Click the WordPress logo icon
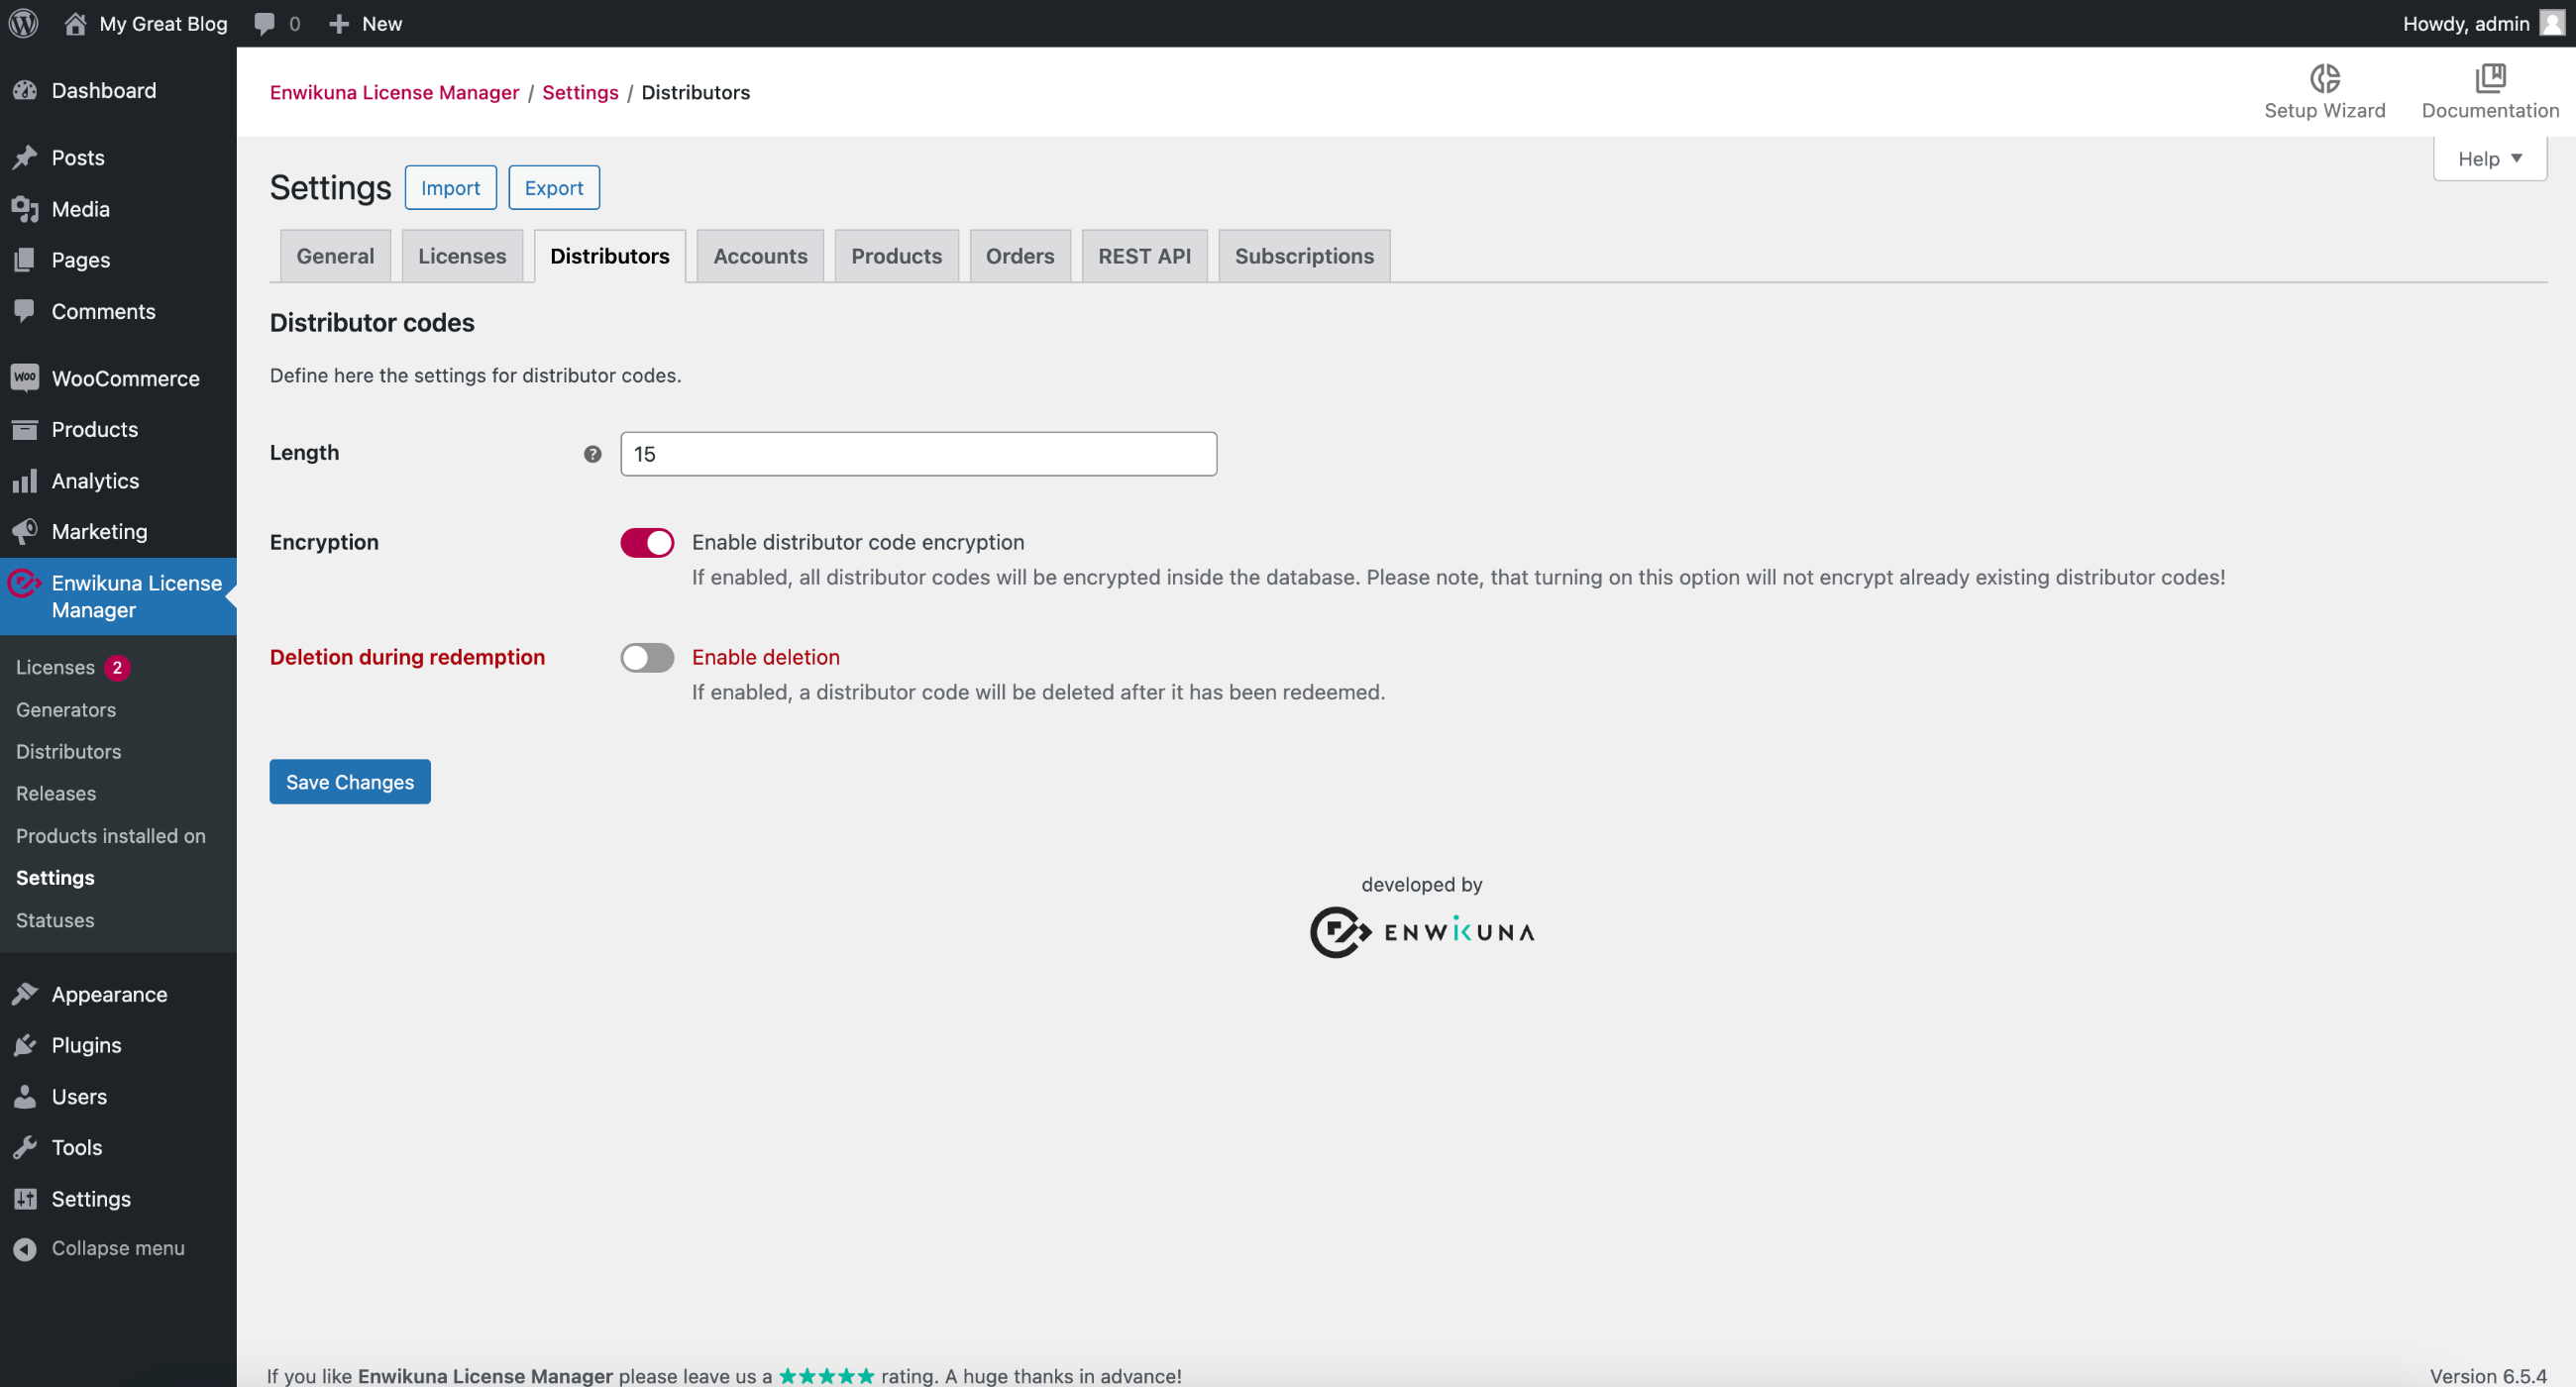This screenshot has width=2576, height=1387. pos(23,23)
